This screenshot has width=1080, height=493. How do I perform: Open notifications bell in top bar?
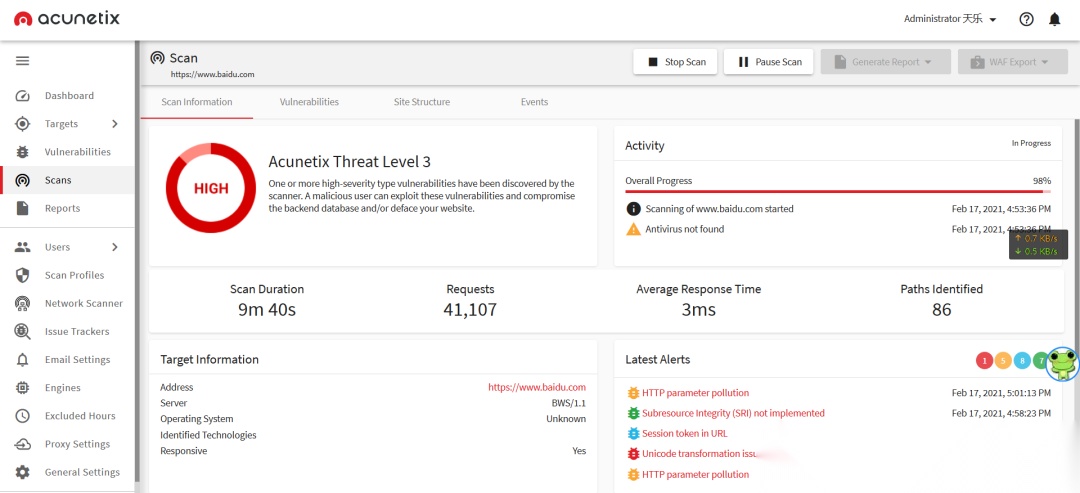1055,19
